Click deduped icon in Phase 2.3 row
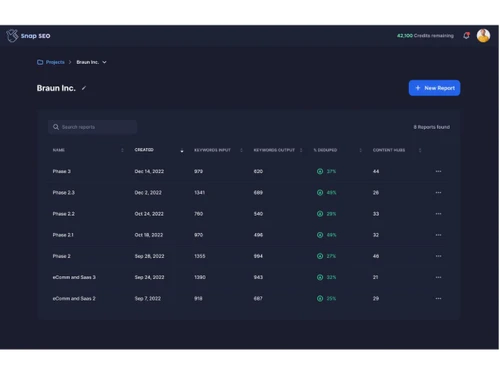The height and width of the screenshot is (375, 500). pos(320,193)
